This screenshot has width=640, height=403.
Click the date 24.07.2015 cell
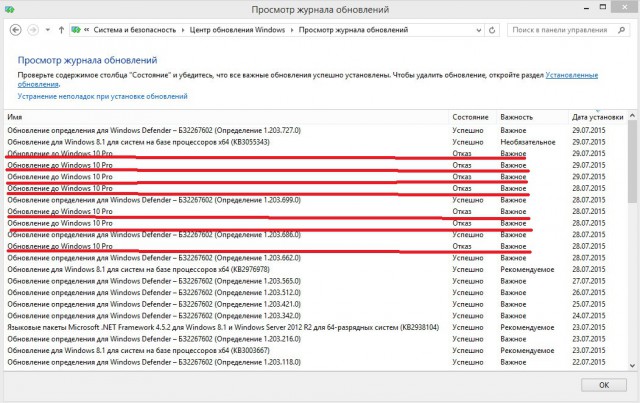[589, 316]
